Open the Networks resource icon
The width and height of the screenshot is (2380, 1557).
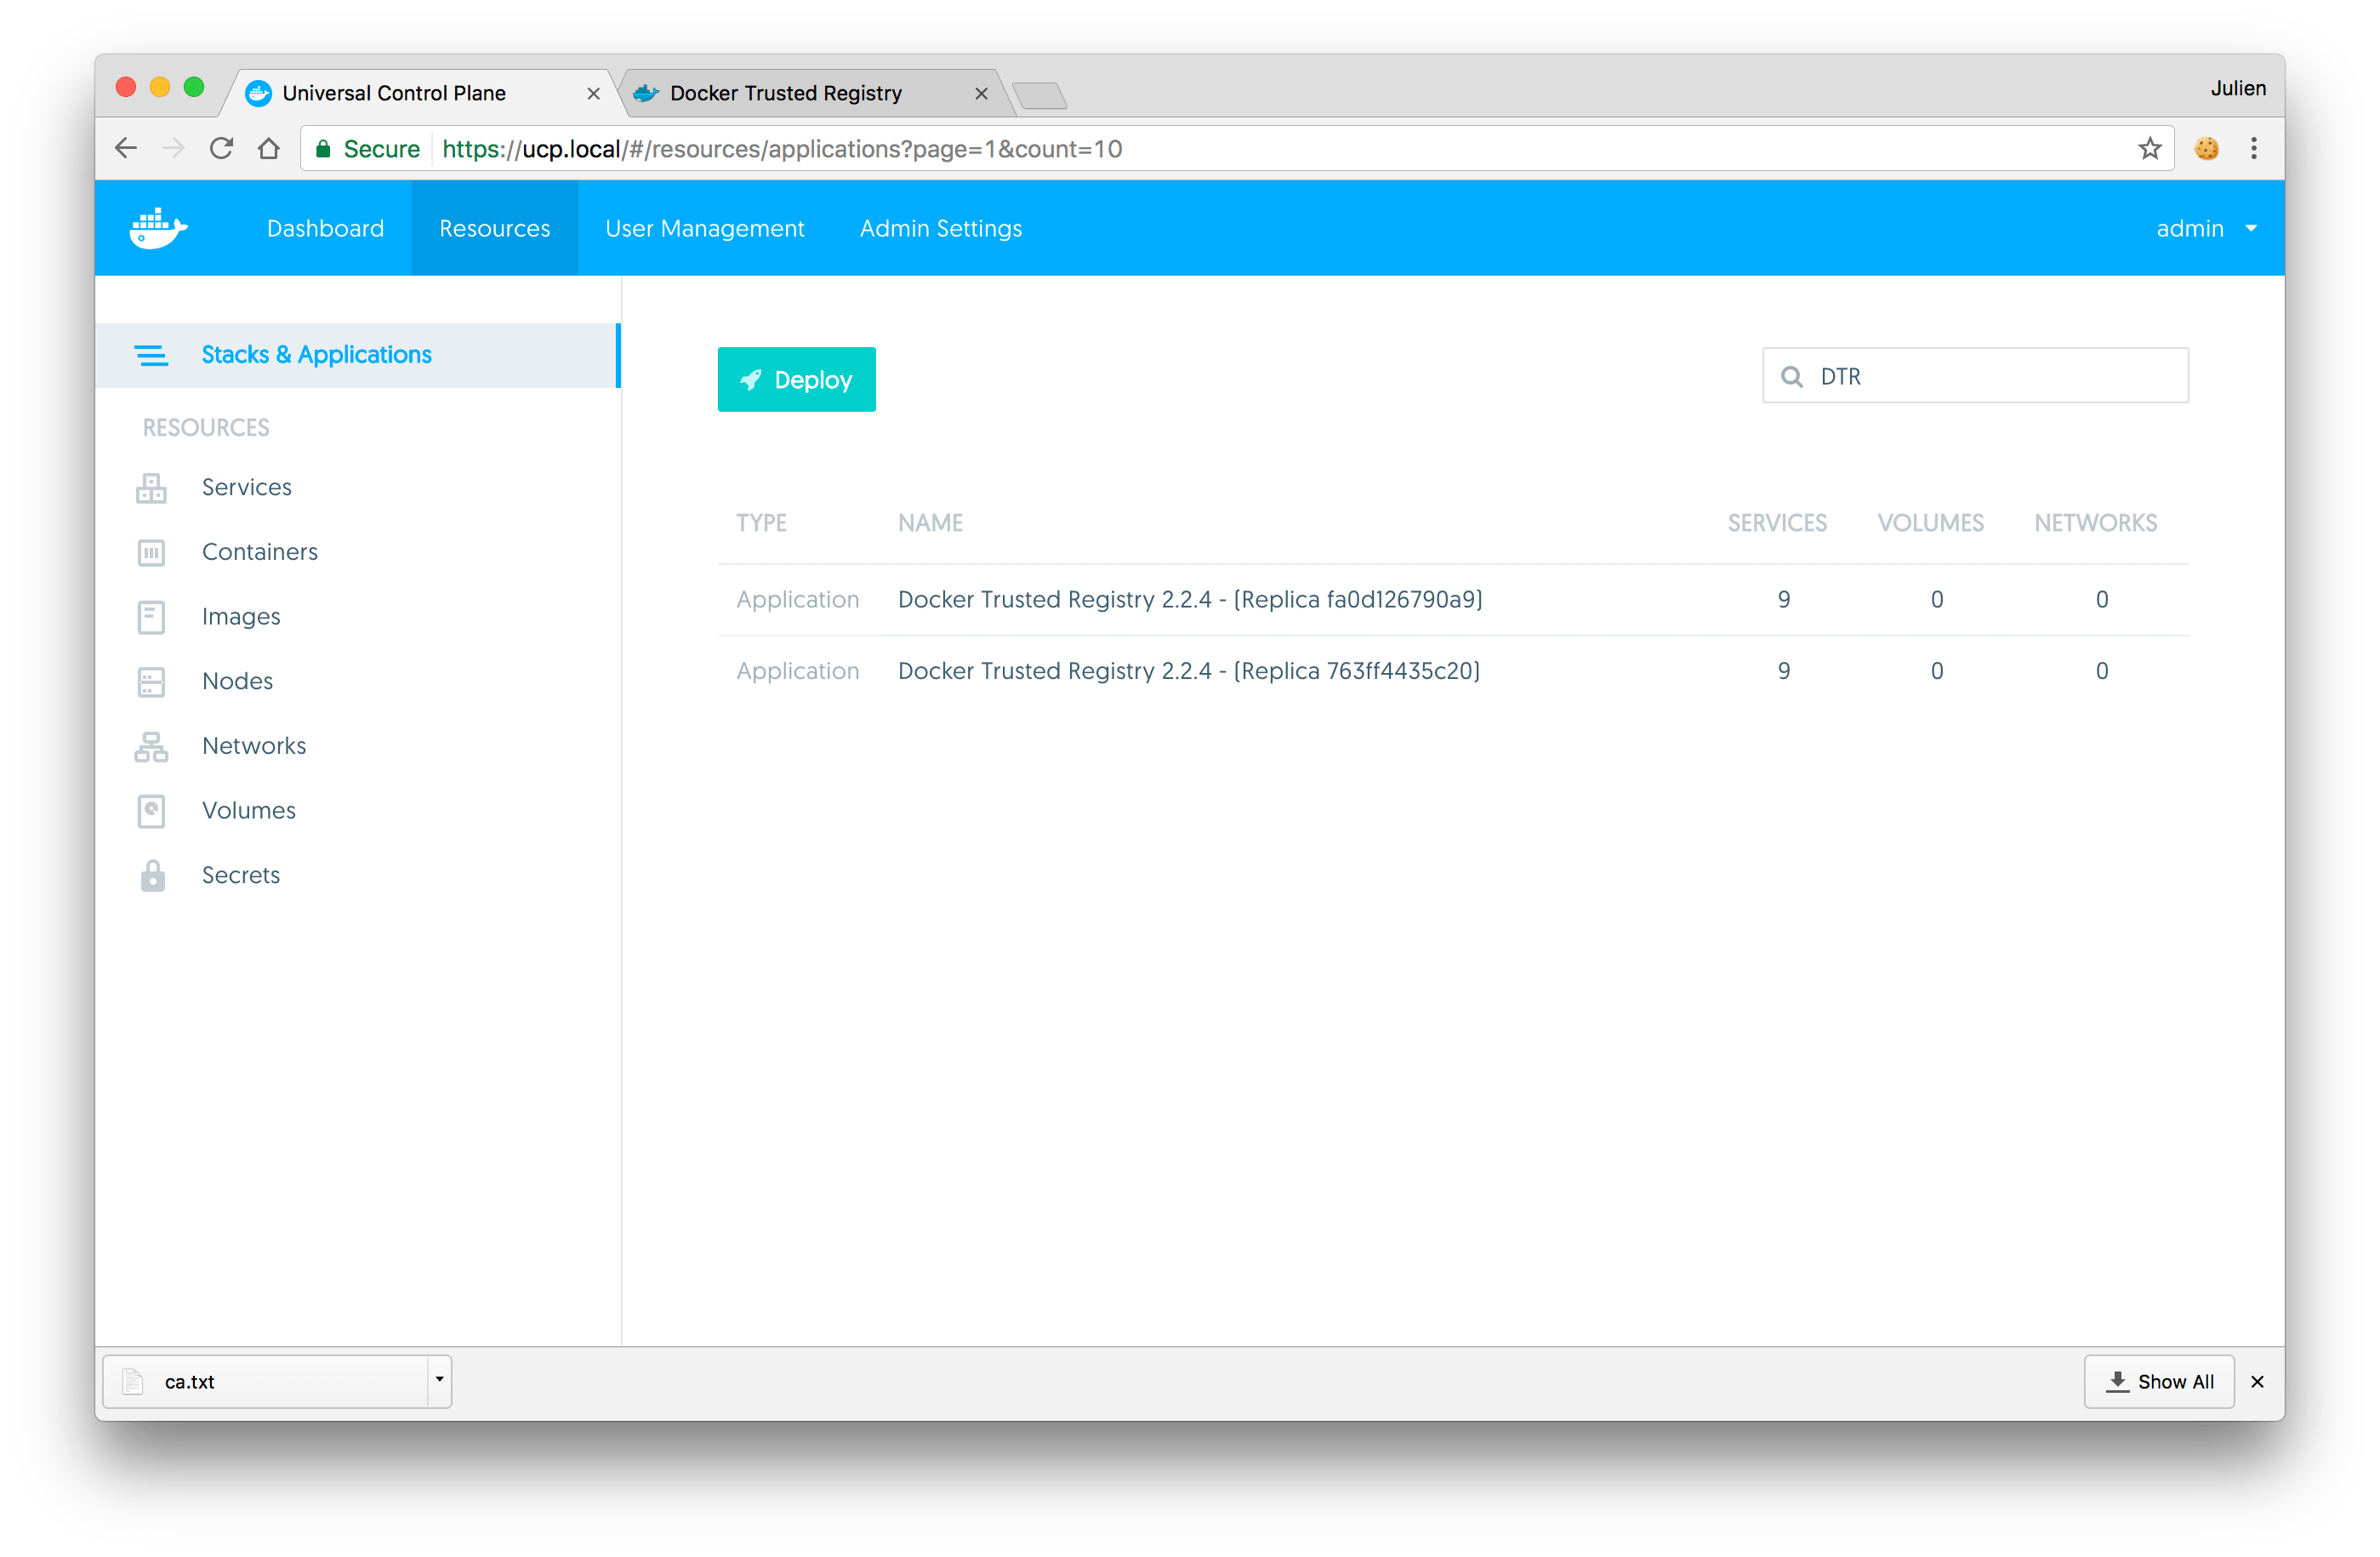[151, 746]
